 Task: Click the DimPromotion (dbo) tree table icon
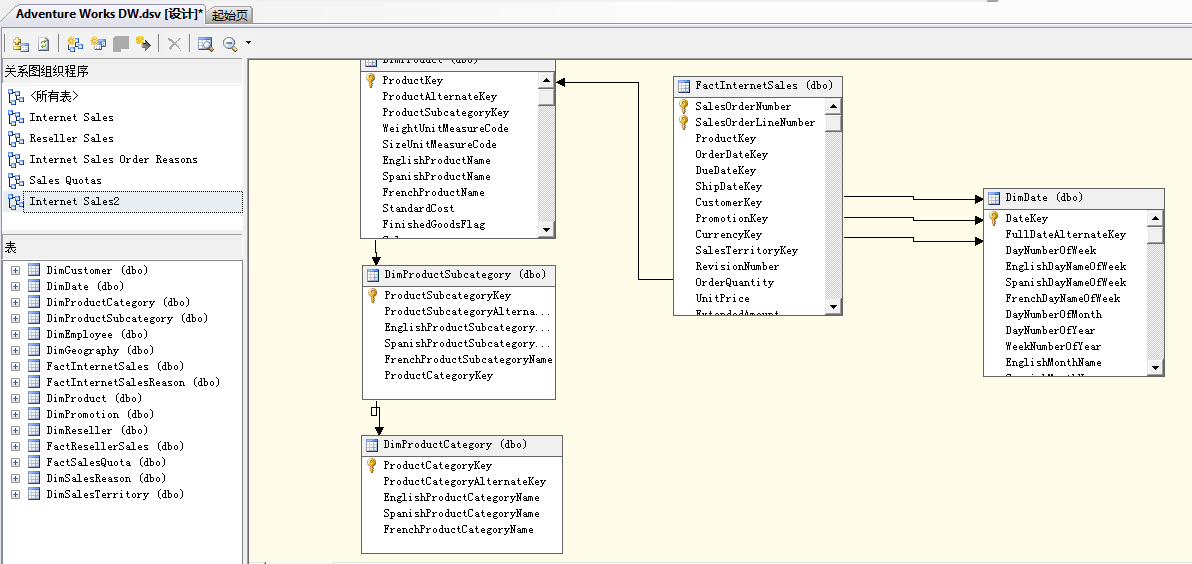click(x=34, y=413)
